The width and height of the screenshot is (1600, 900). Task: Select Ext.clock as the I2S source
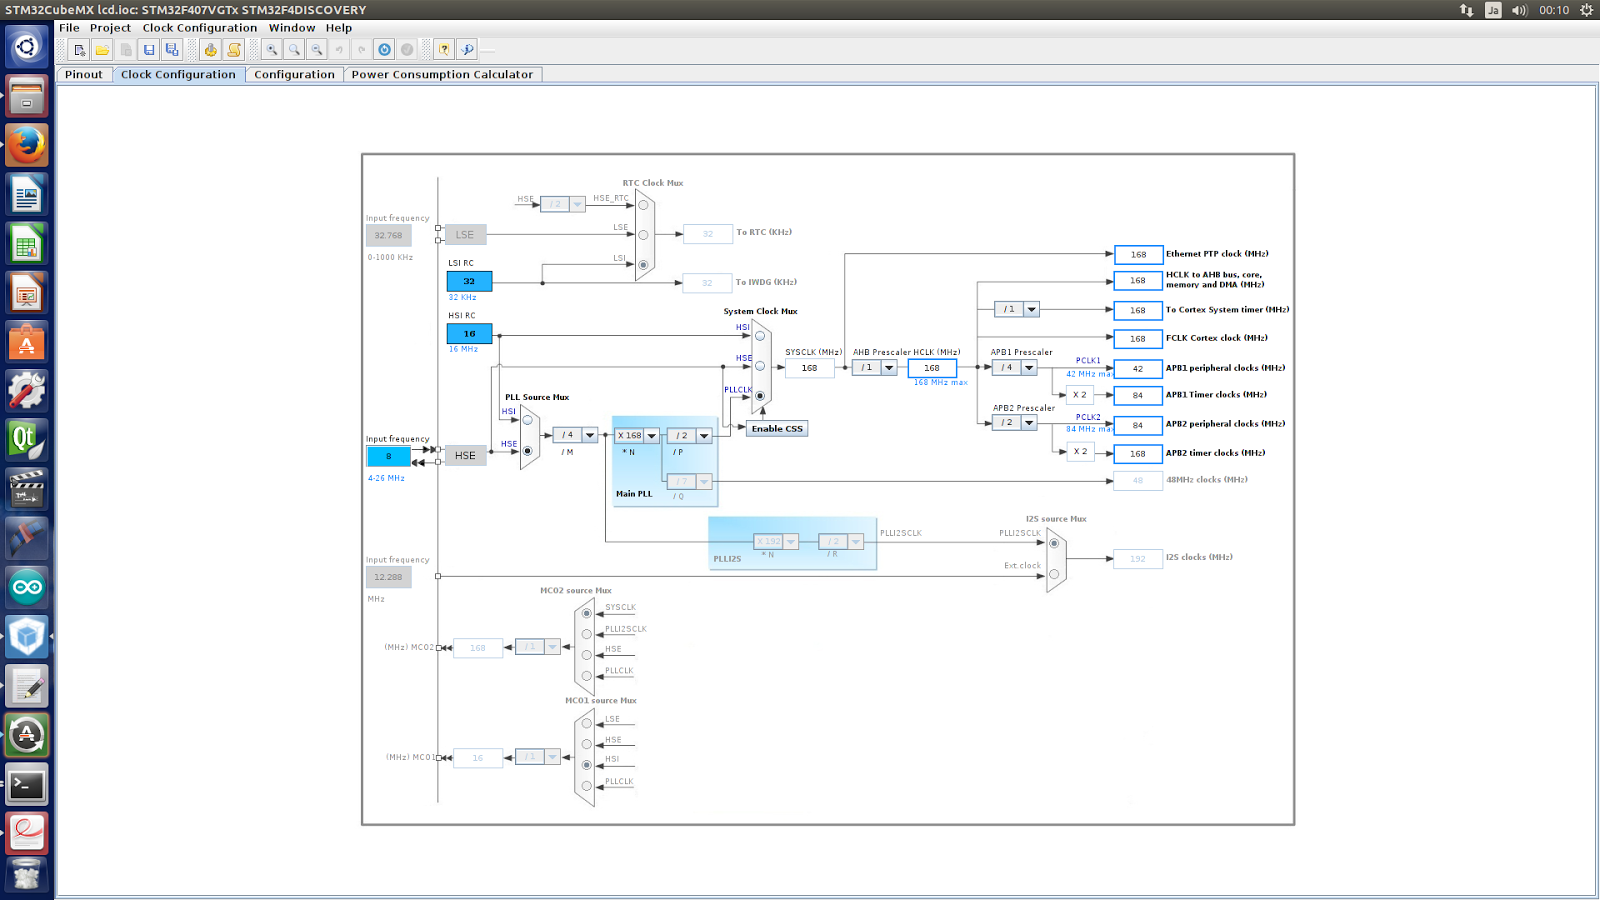(1054, 575)
